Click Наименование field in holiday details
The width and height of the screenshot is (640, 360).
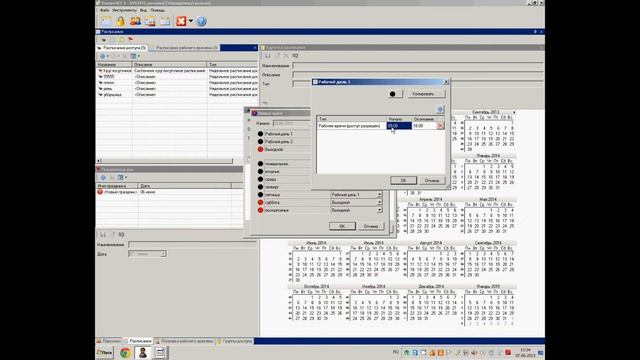192,244
